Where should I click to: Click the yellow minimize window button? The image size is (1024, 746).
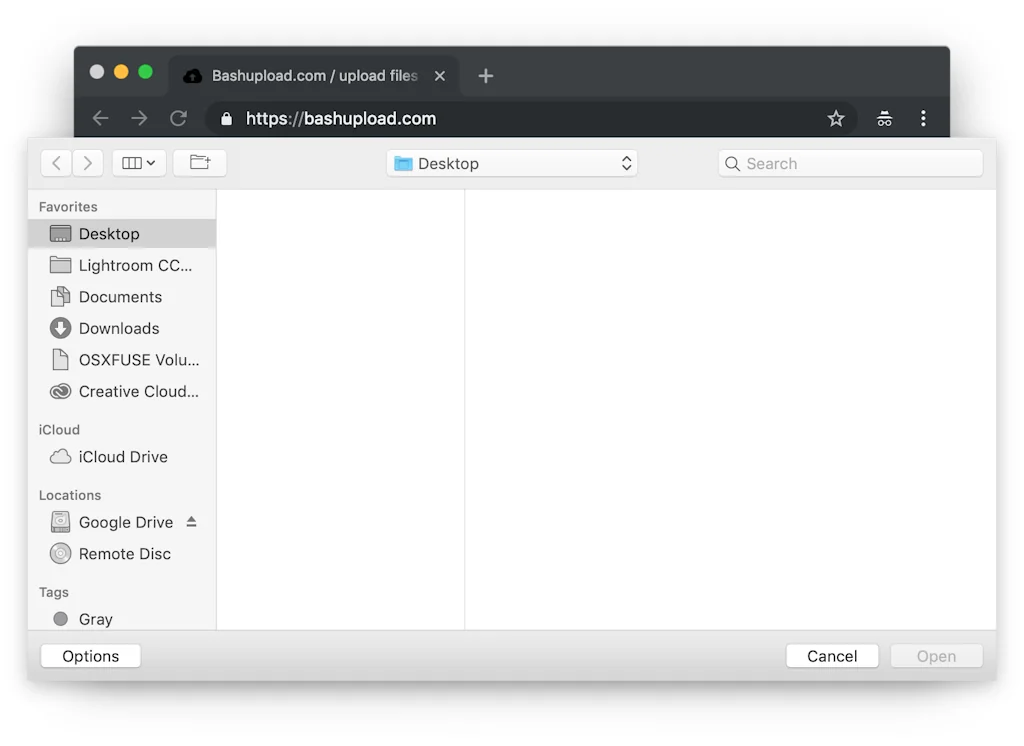tap(121, 72)
